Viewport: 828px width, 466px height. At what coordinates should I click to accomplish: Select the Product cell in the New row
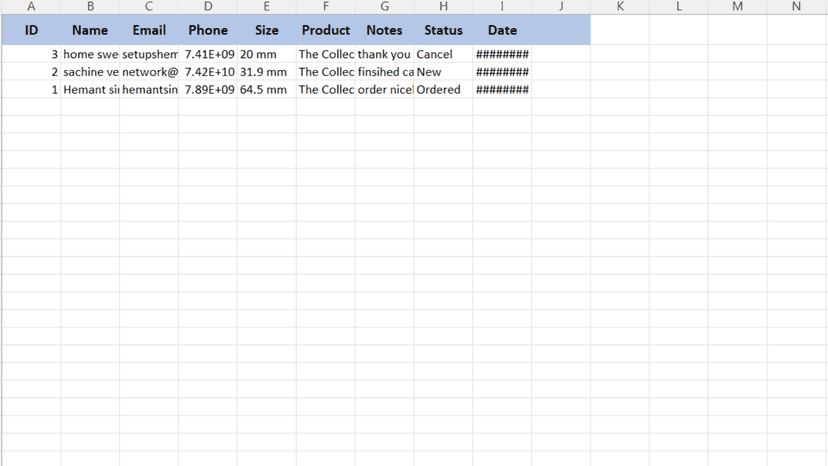326,72
